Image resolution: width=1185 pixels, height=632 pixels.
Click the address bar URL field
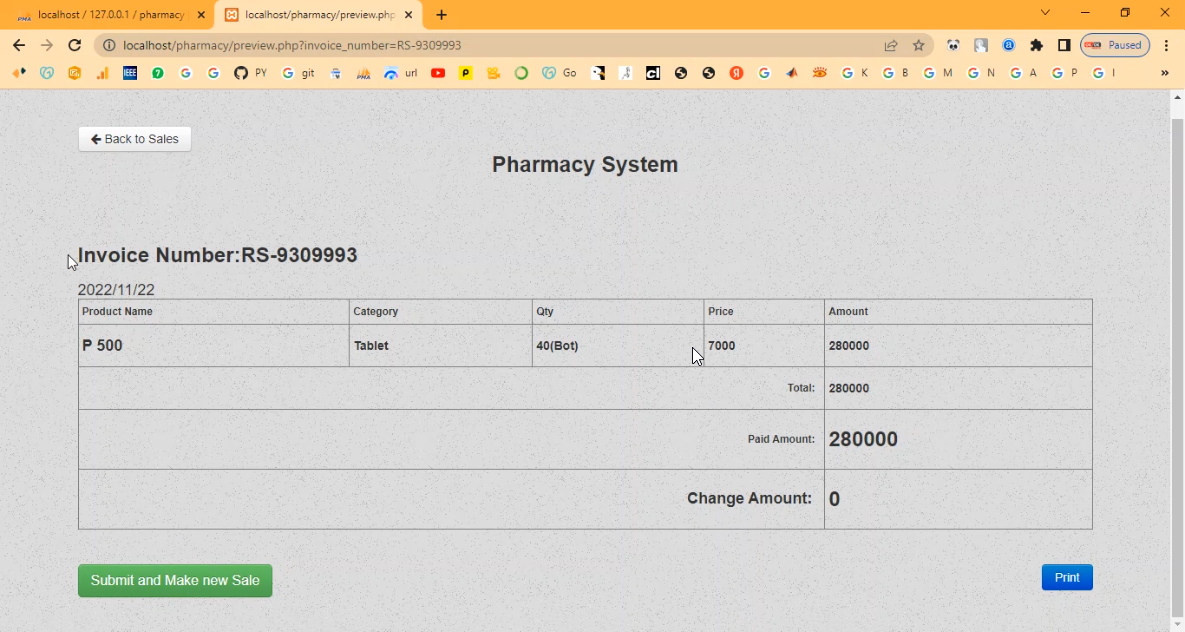[500, 45]
